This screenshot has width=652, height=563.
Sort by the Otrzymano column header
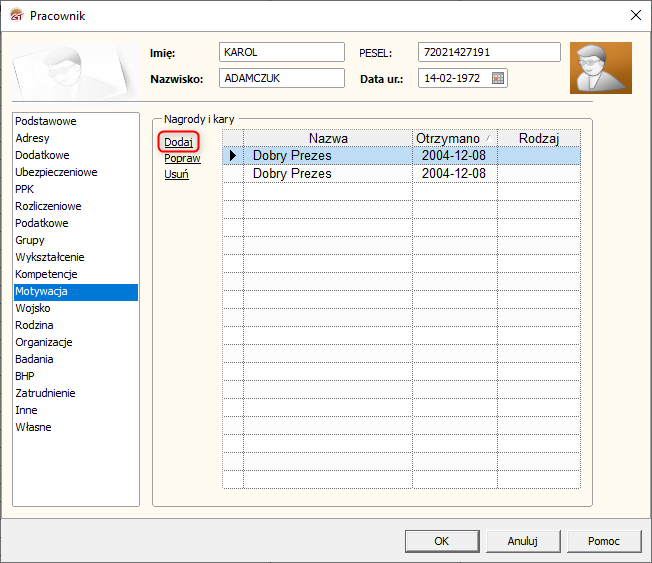tap(455, 138)
